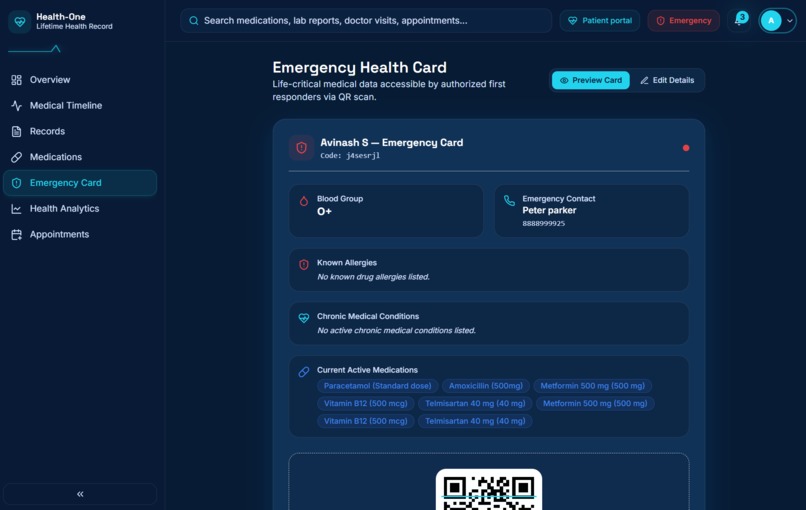806x510 pixels.
Task: Click the Emergency Card shield icon in sidebar
Action: (x=16, y=183)
